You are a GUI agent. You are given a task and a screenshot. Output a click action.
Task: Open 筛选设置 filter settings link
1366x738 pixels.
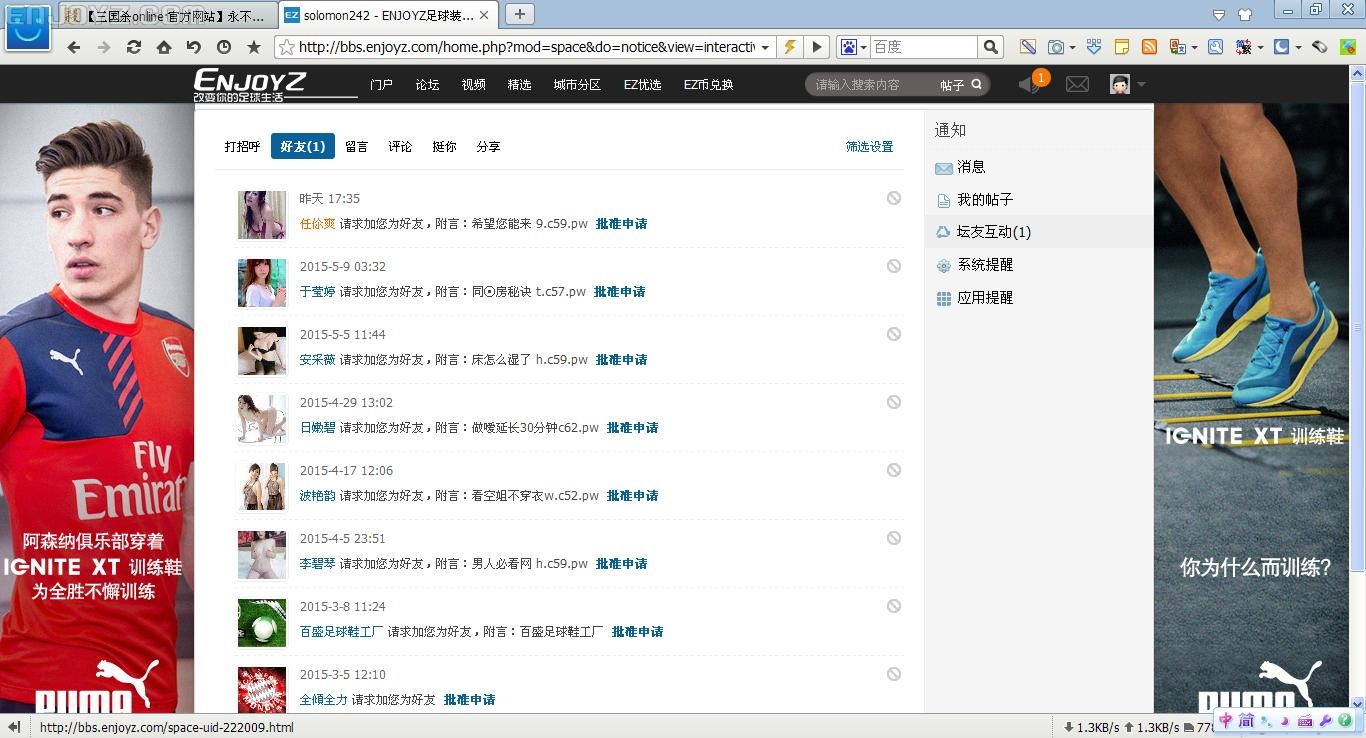click(869, 147)
